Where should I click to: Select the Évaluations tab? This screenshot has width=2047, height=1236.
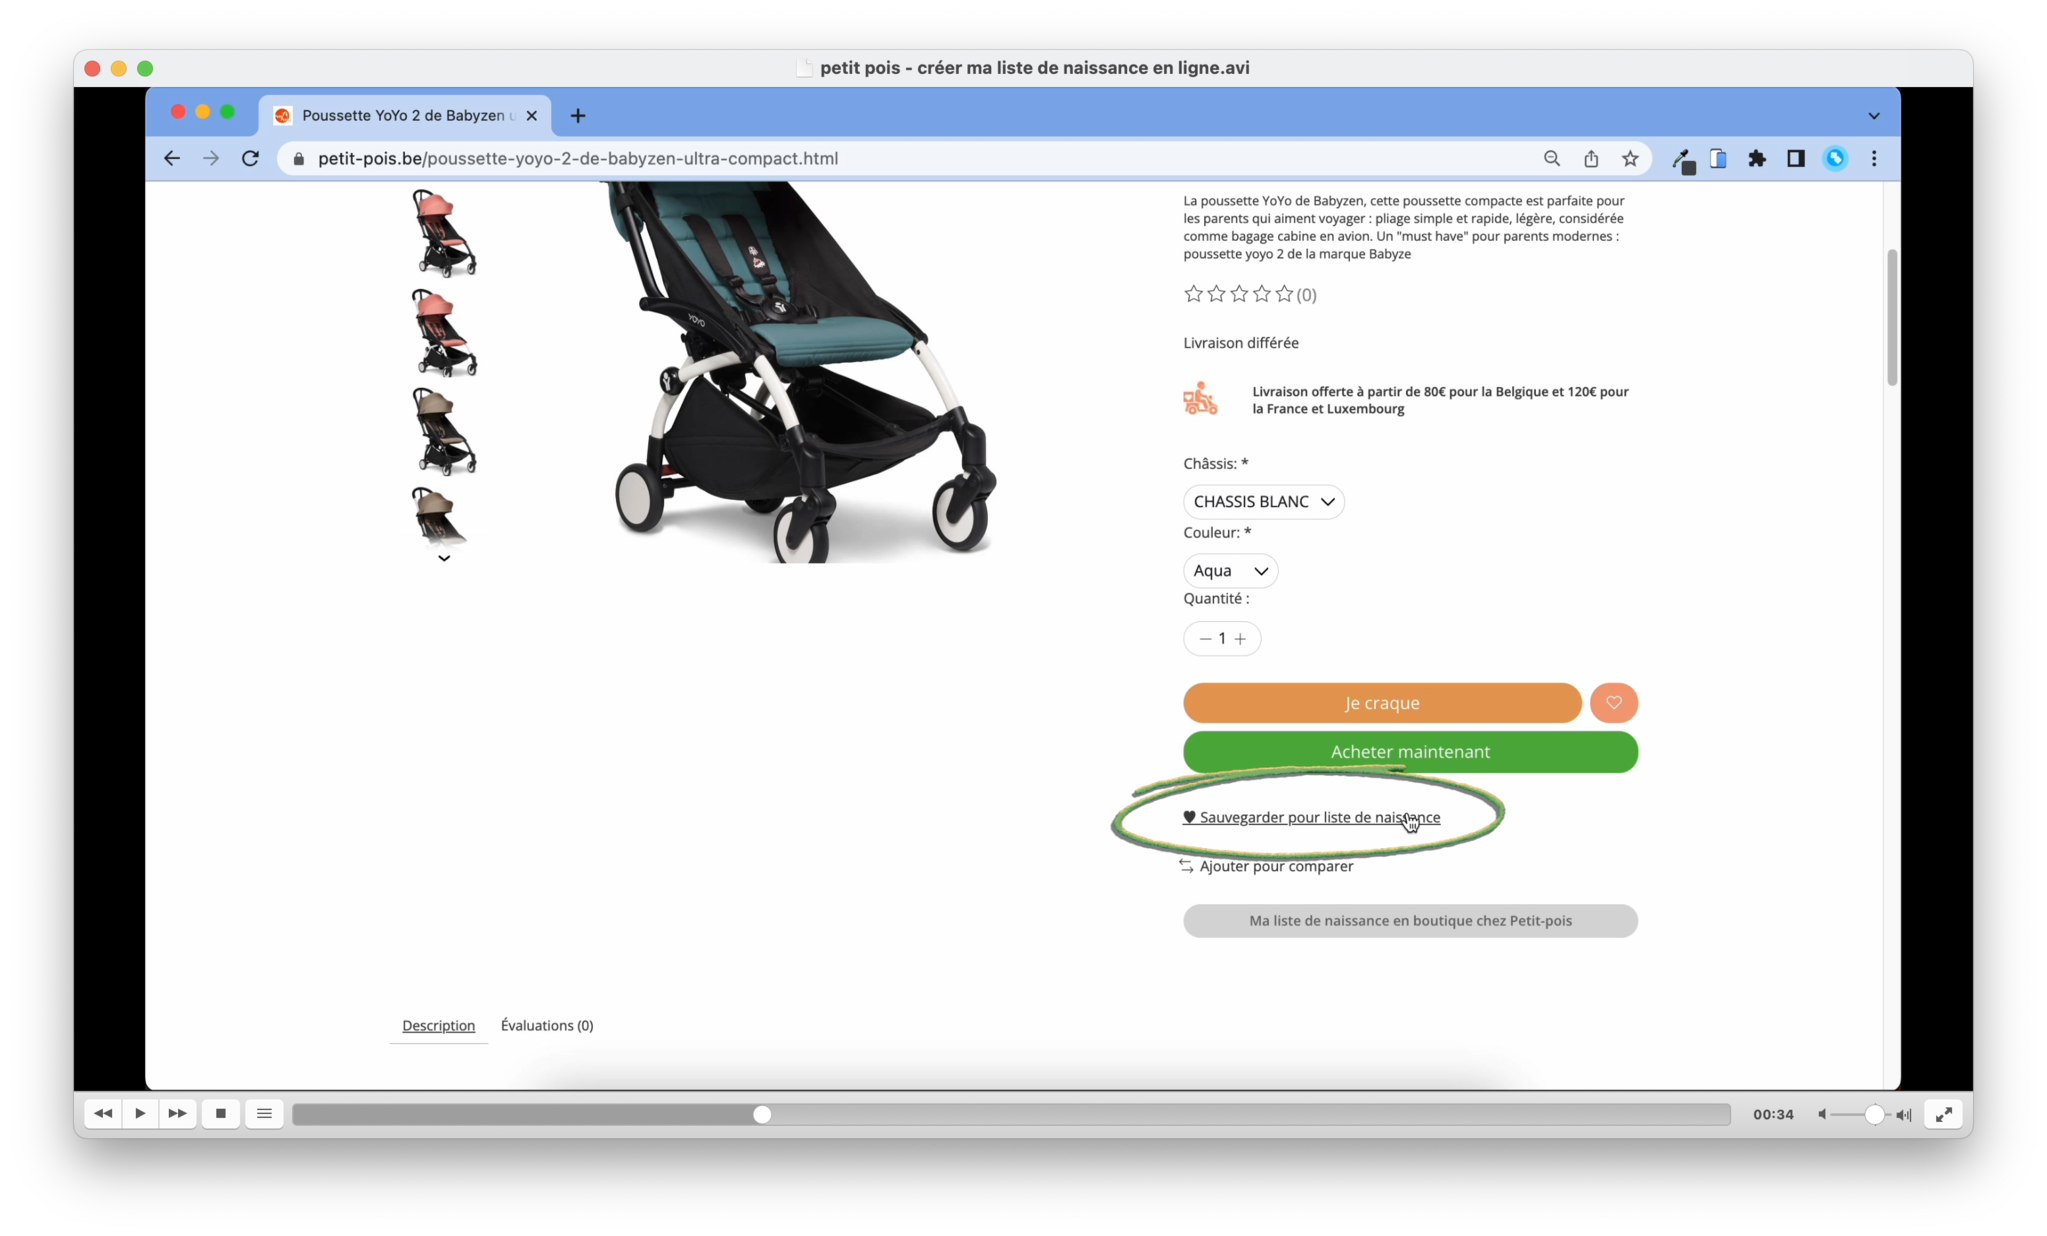547,1024
